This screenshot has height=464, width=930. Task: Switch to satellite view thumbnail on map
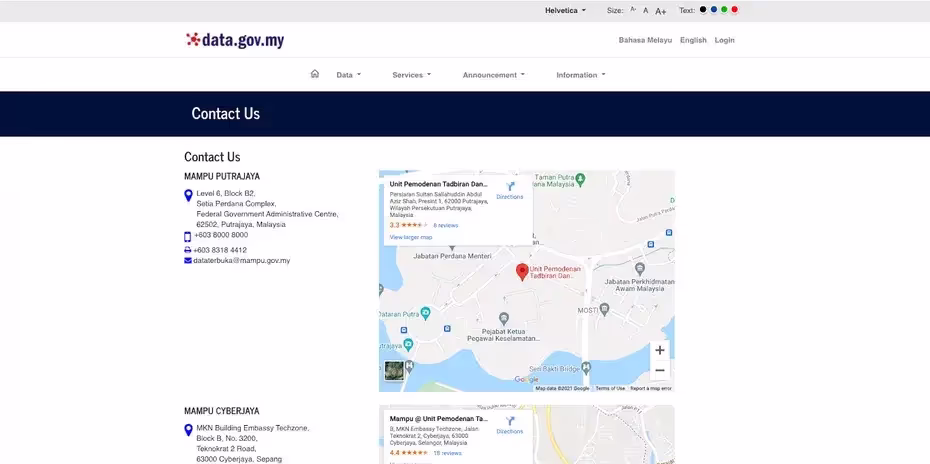pos(395,370)
